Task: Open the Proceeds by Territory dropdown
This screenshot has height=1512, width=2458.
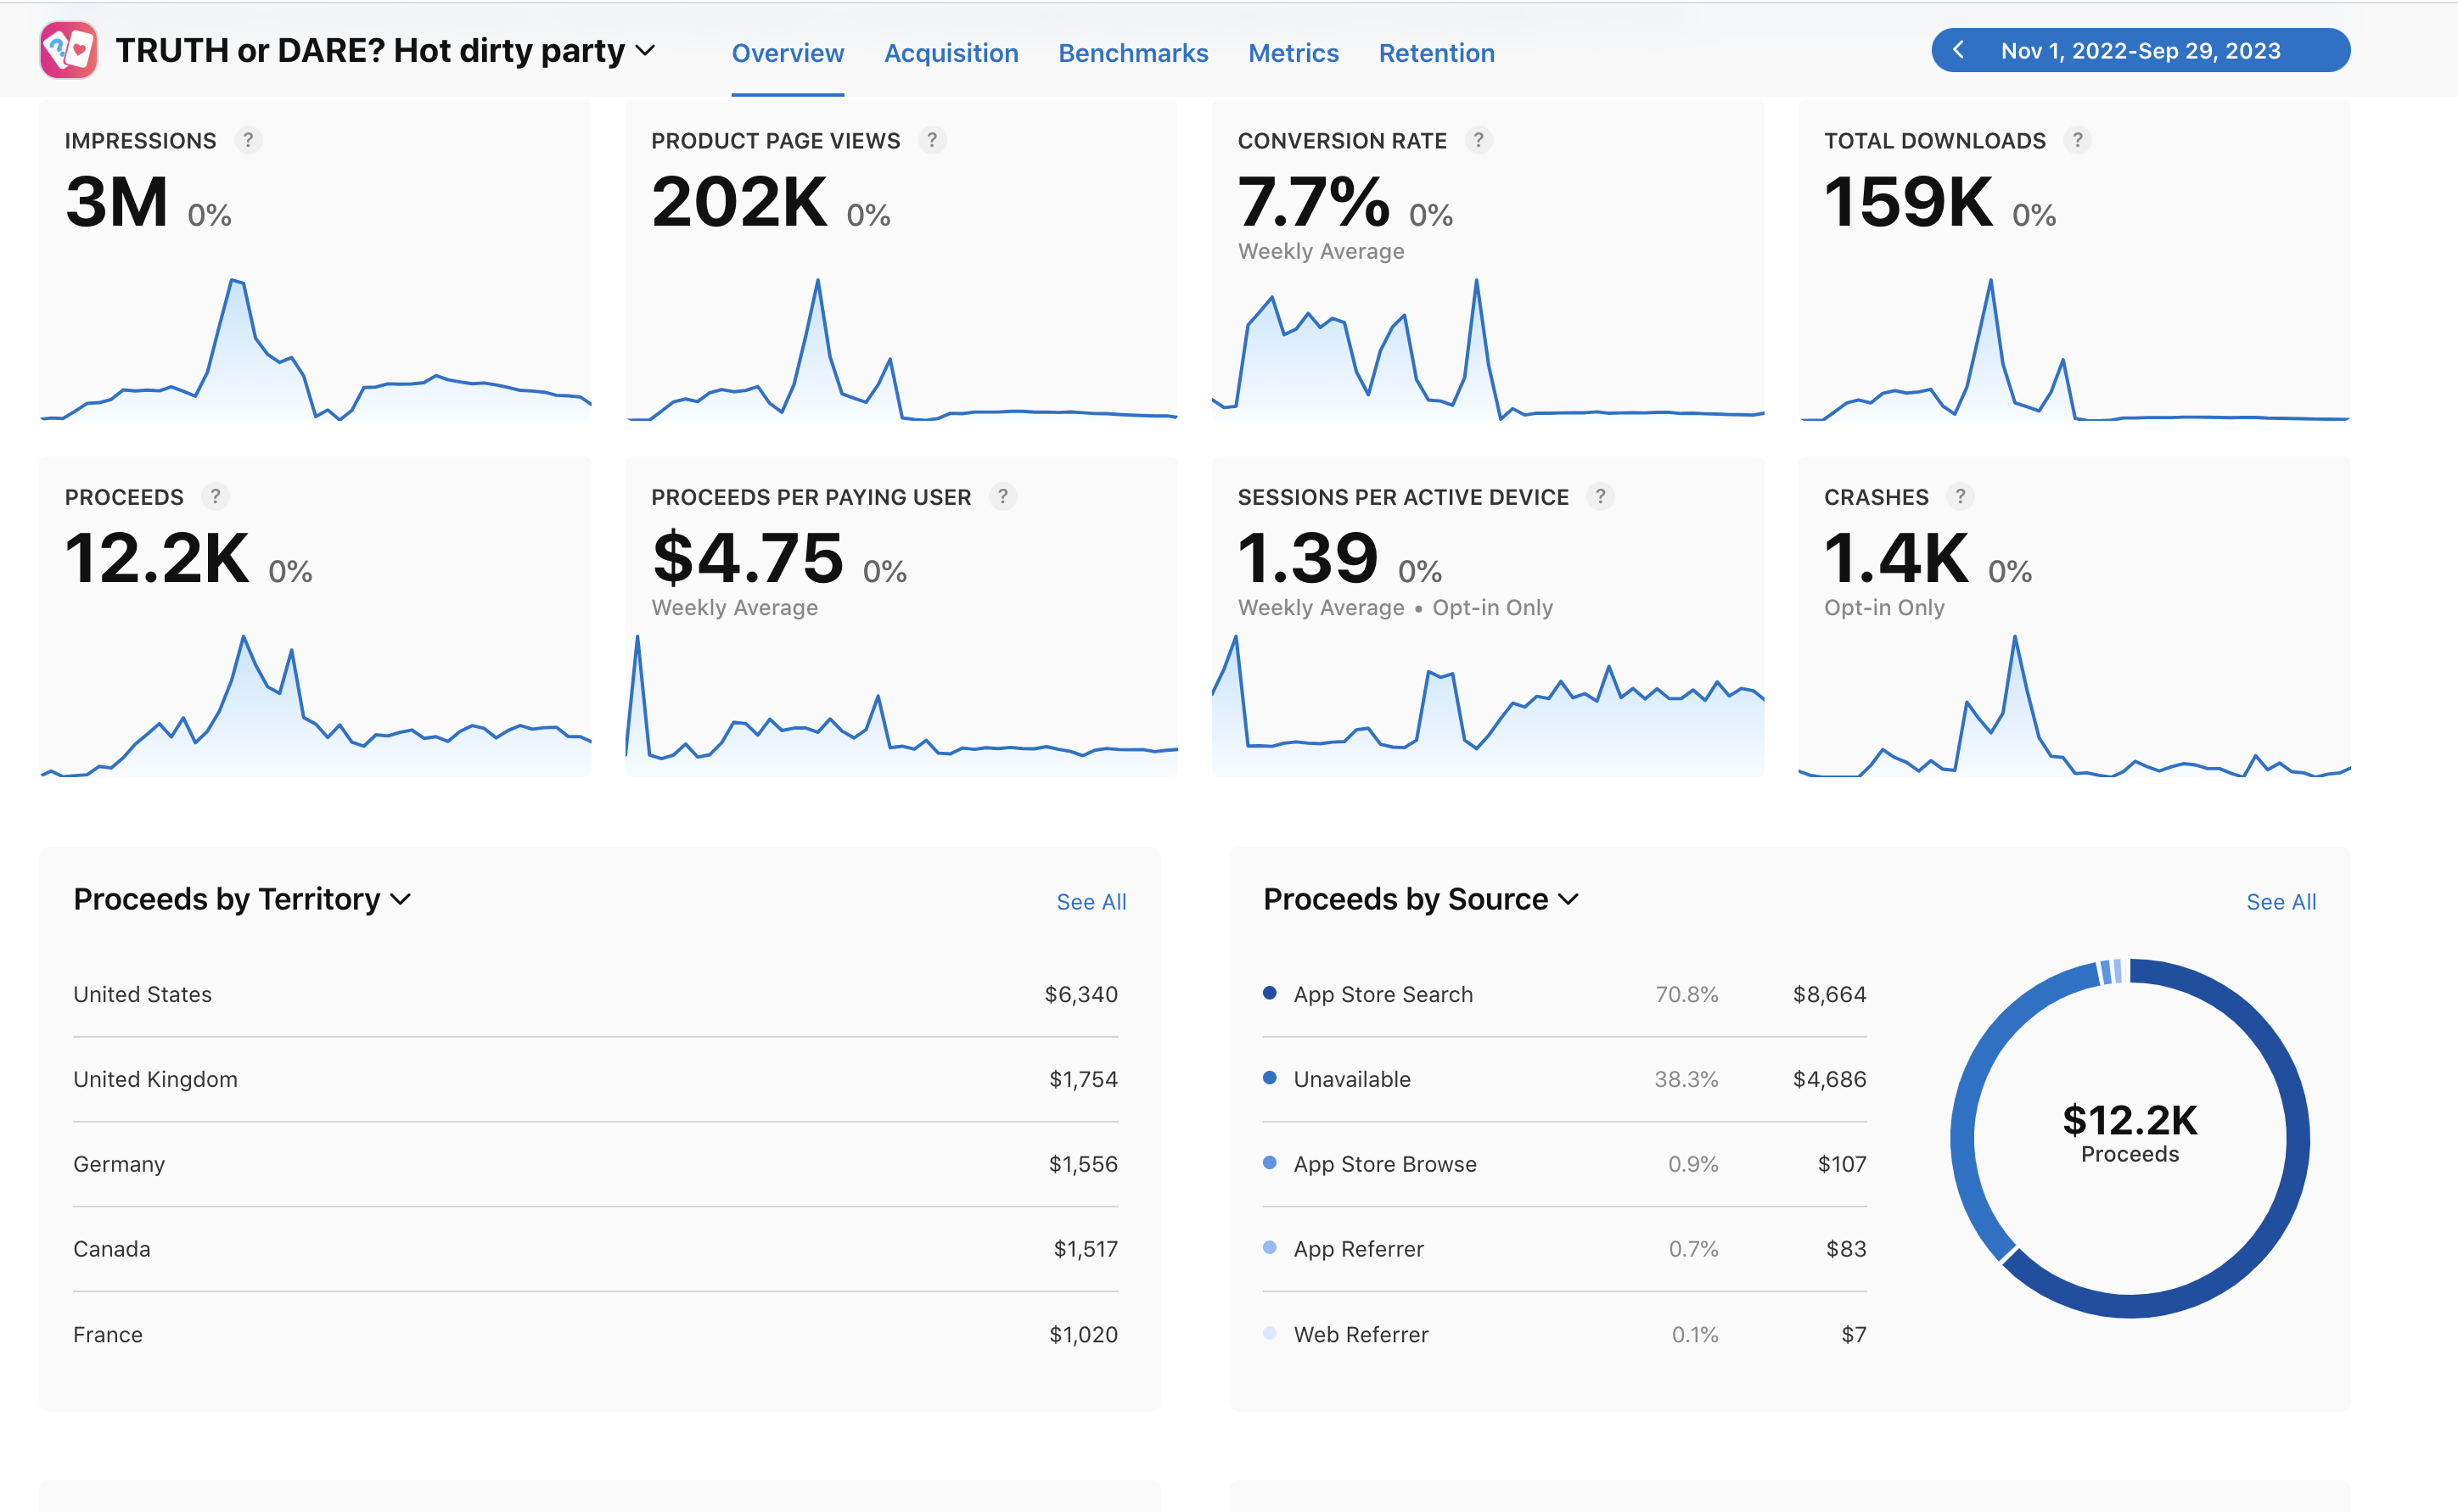Action: [401, 899]
